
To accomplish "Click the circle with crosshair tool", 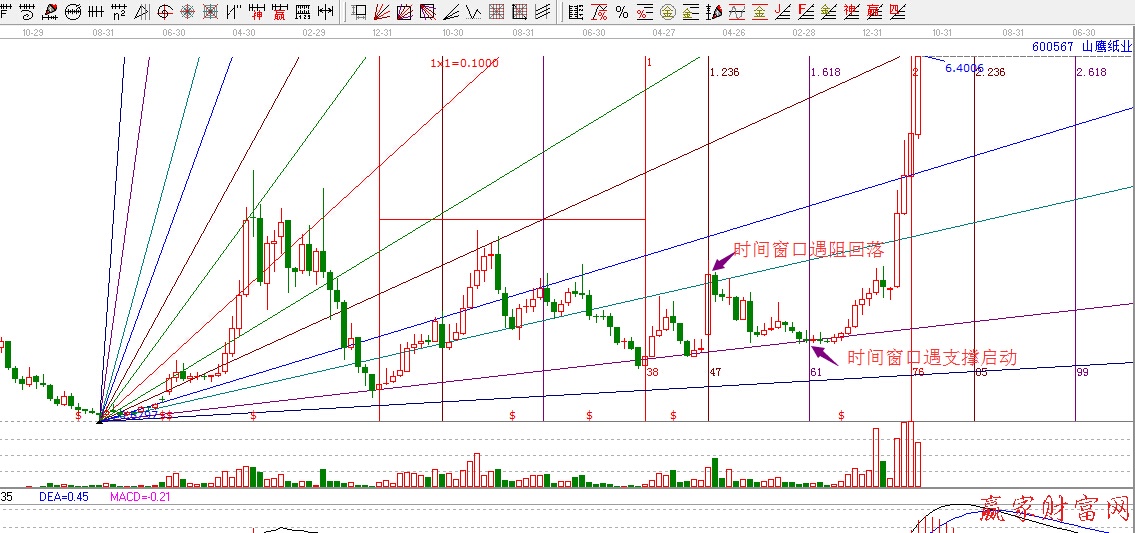I will pos(164,12).
